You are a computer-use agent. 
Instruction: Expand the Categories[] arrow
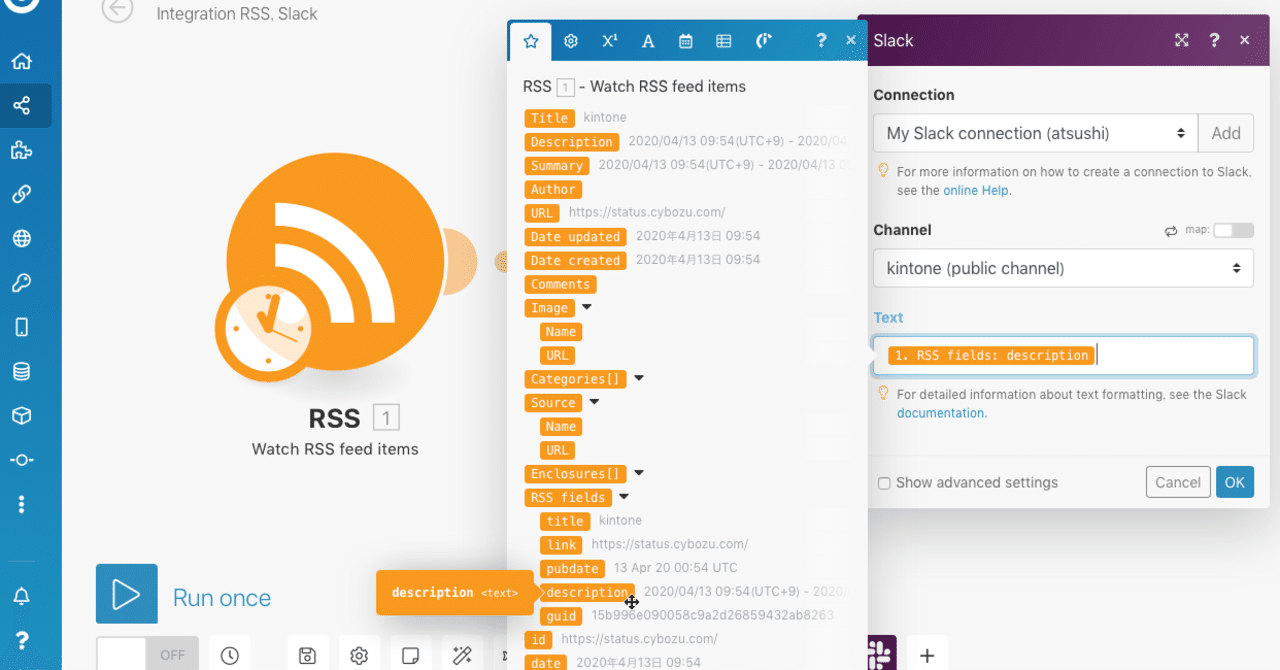(639, 379)
